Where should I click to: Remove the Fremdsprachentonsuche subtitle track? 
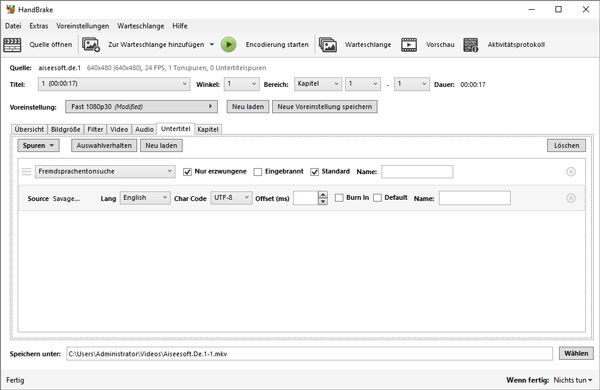(571, 172)
